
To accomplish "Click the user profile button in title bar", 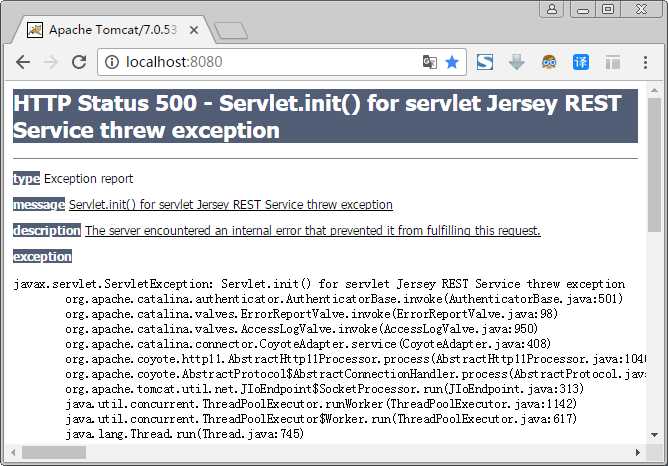I will pos(552,9).
